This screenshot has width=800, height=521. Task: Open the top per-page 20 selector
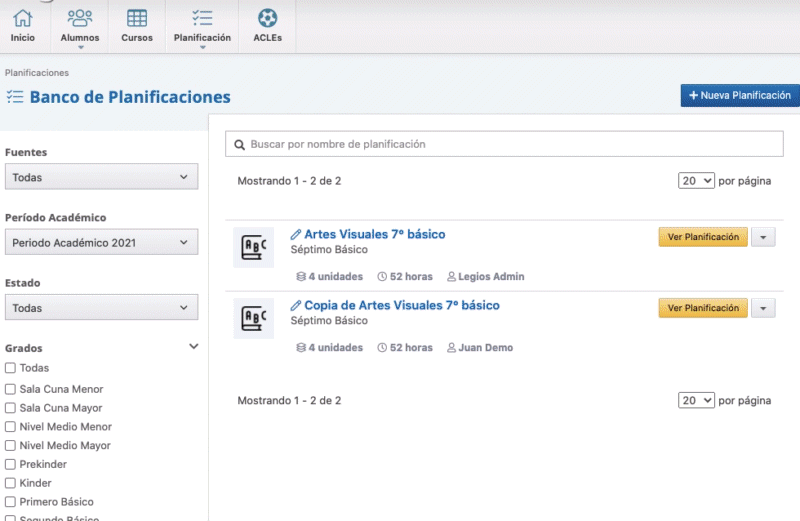695,181
